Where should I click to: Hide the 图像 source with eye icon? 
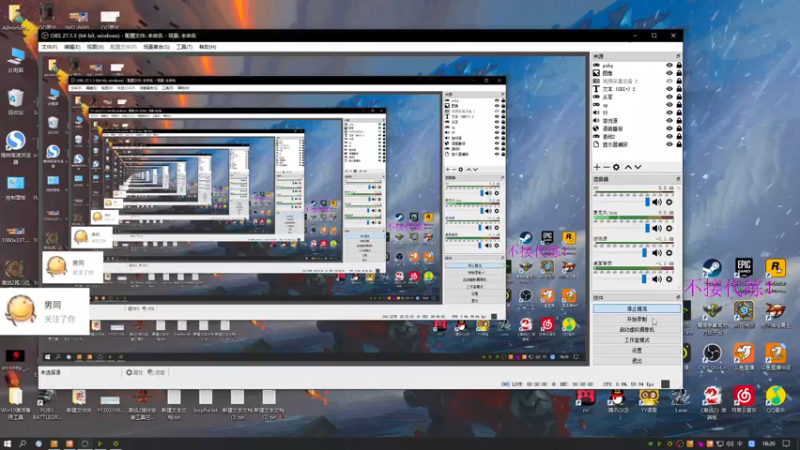pyautogui.click(x=669, y=73)
